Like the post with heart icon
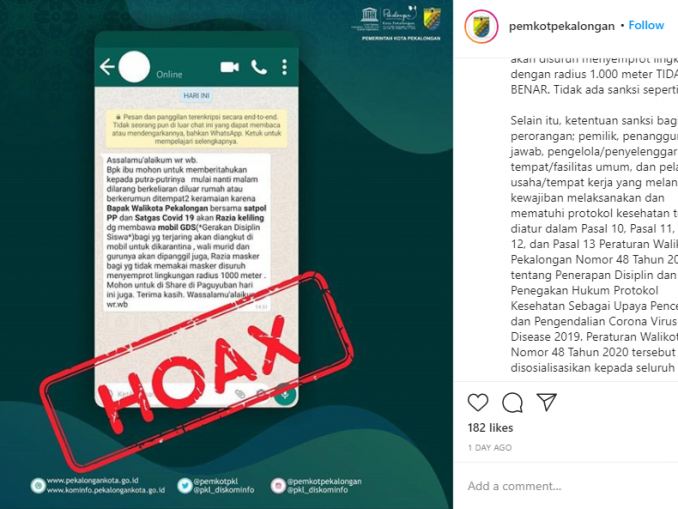 click(478, 403)
